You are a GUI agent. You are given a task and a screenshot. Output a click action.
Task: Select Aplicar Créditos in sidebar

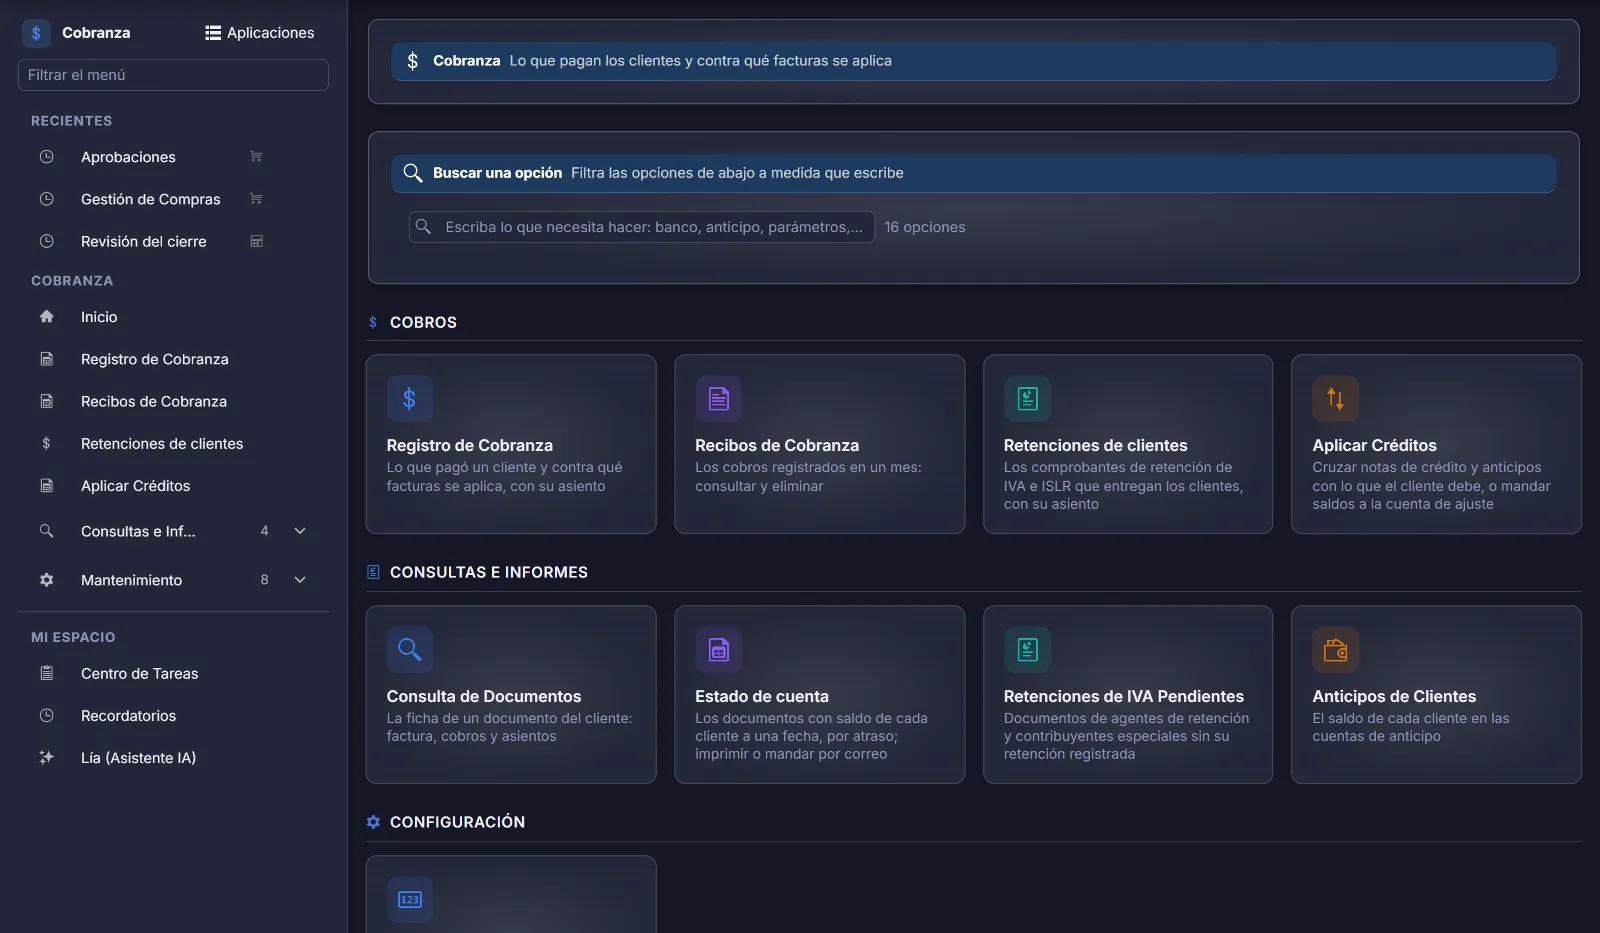136,485
